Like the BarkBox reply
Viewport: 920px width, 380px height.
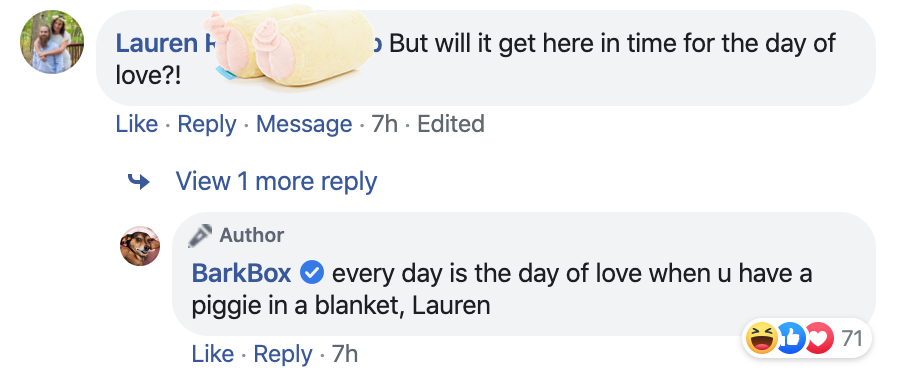(x=212, y=354)
